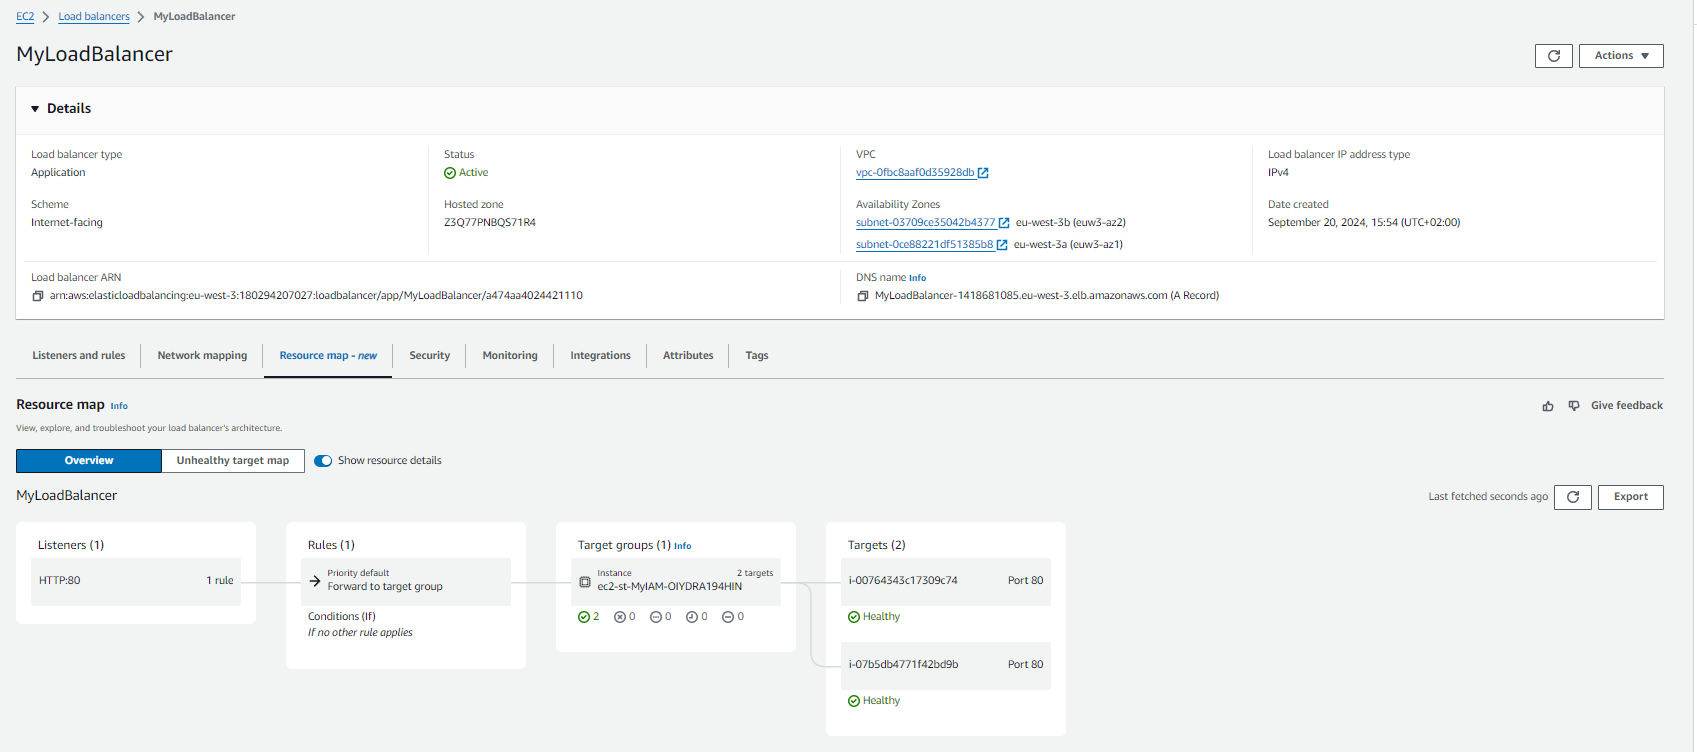Click the Active status check icon

pyautogui.click(x=450, y=173)
